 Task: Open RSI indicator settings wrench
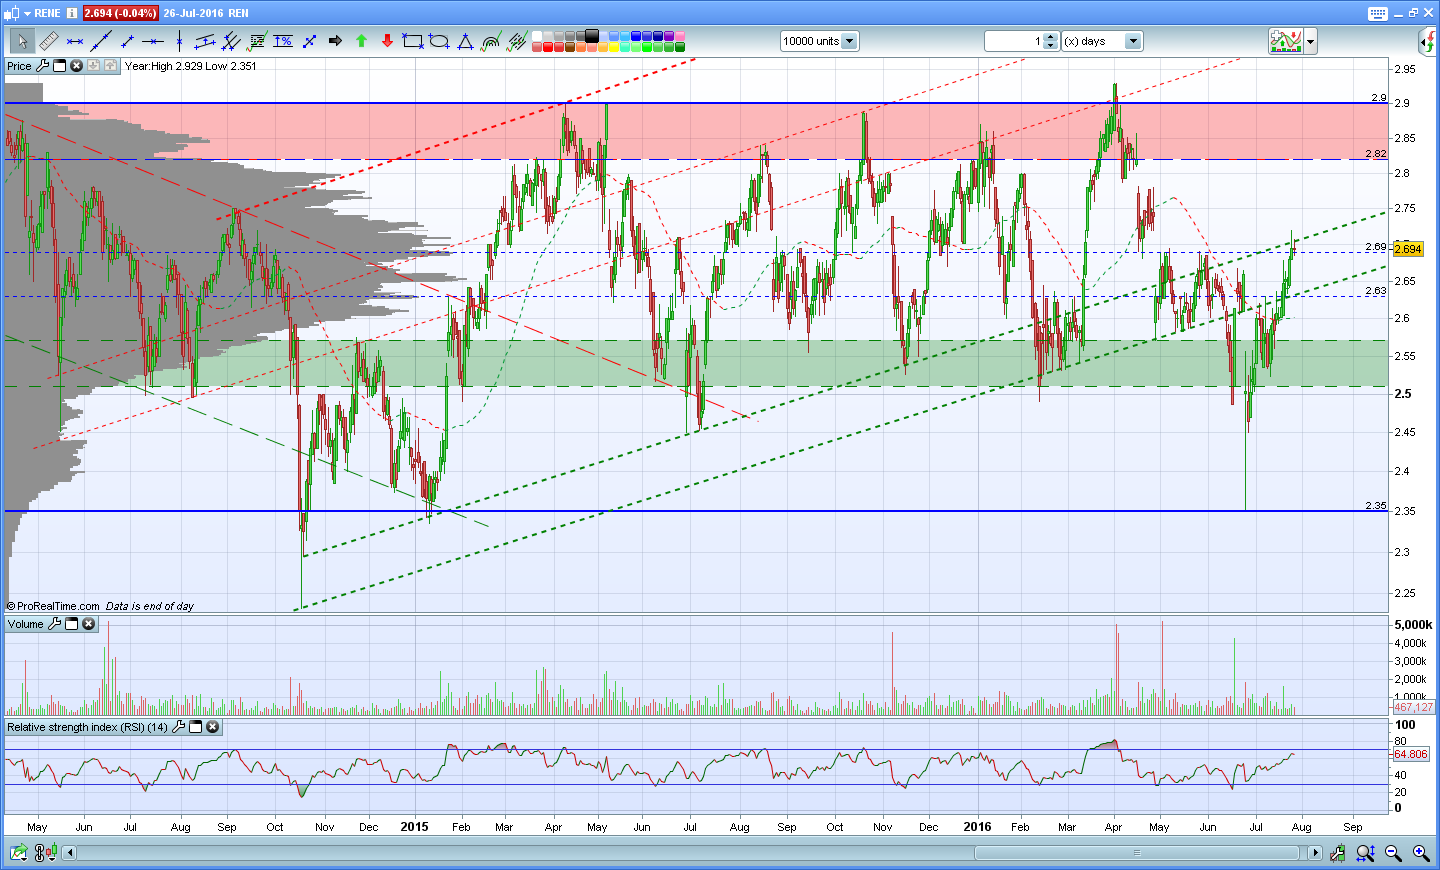pyautogui.click(x=178, y=727)
